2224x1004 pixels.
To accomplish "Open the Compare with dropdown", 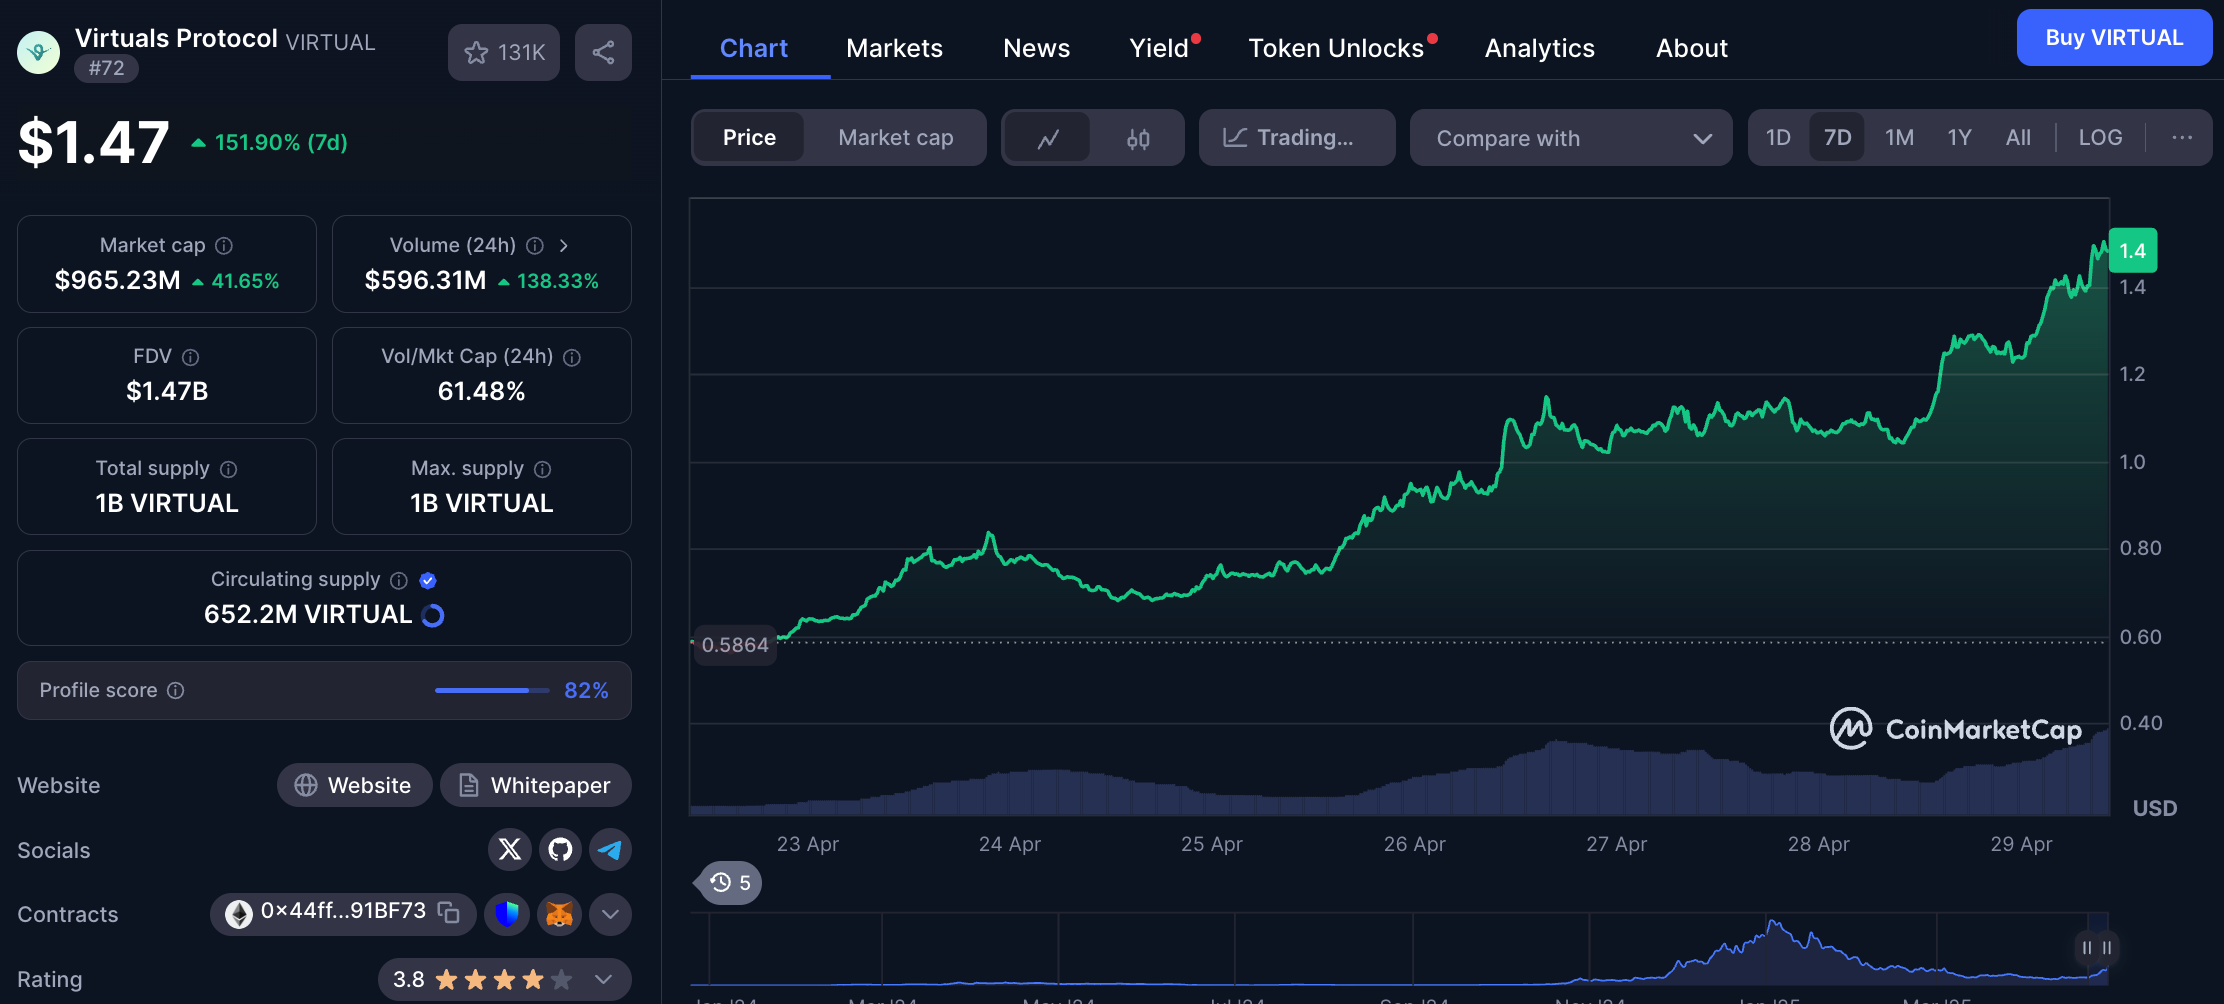I will [1570, 137].
